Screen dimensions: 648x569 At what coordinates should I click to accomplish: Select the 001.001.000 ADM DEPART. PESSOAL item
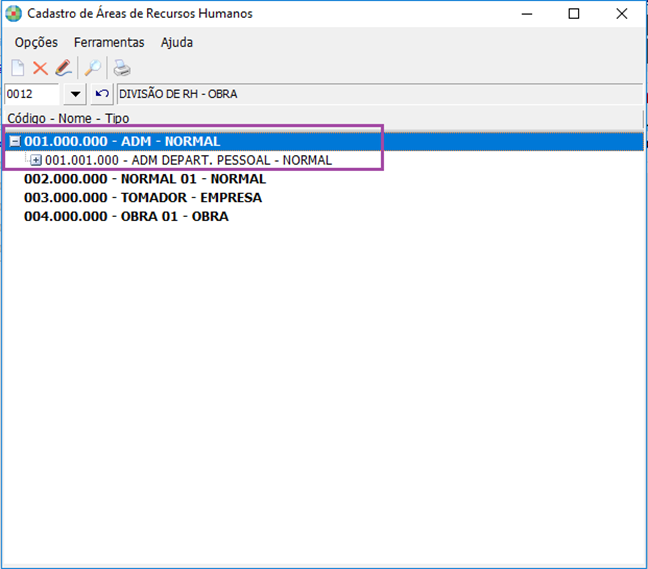[x=188, y=160]
